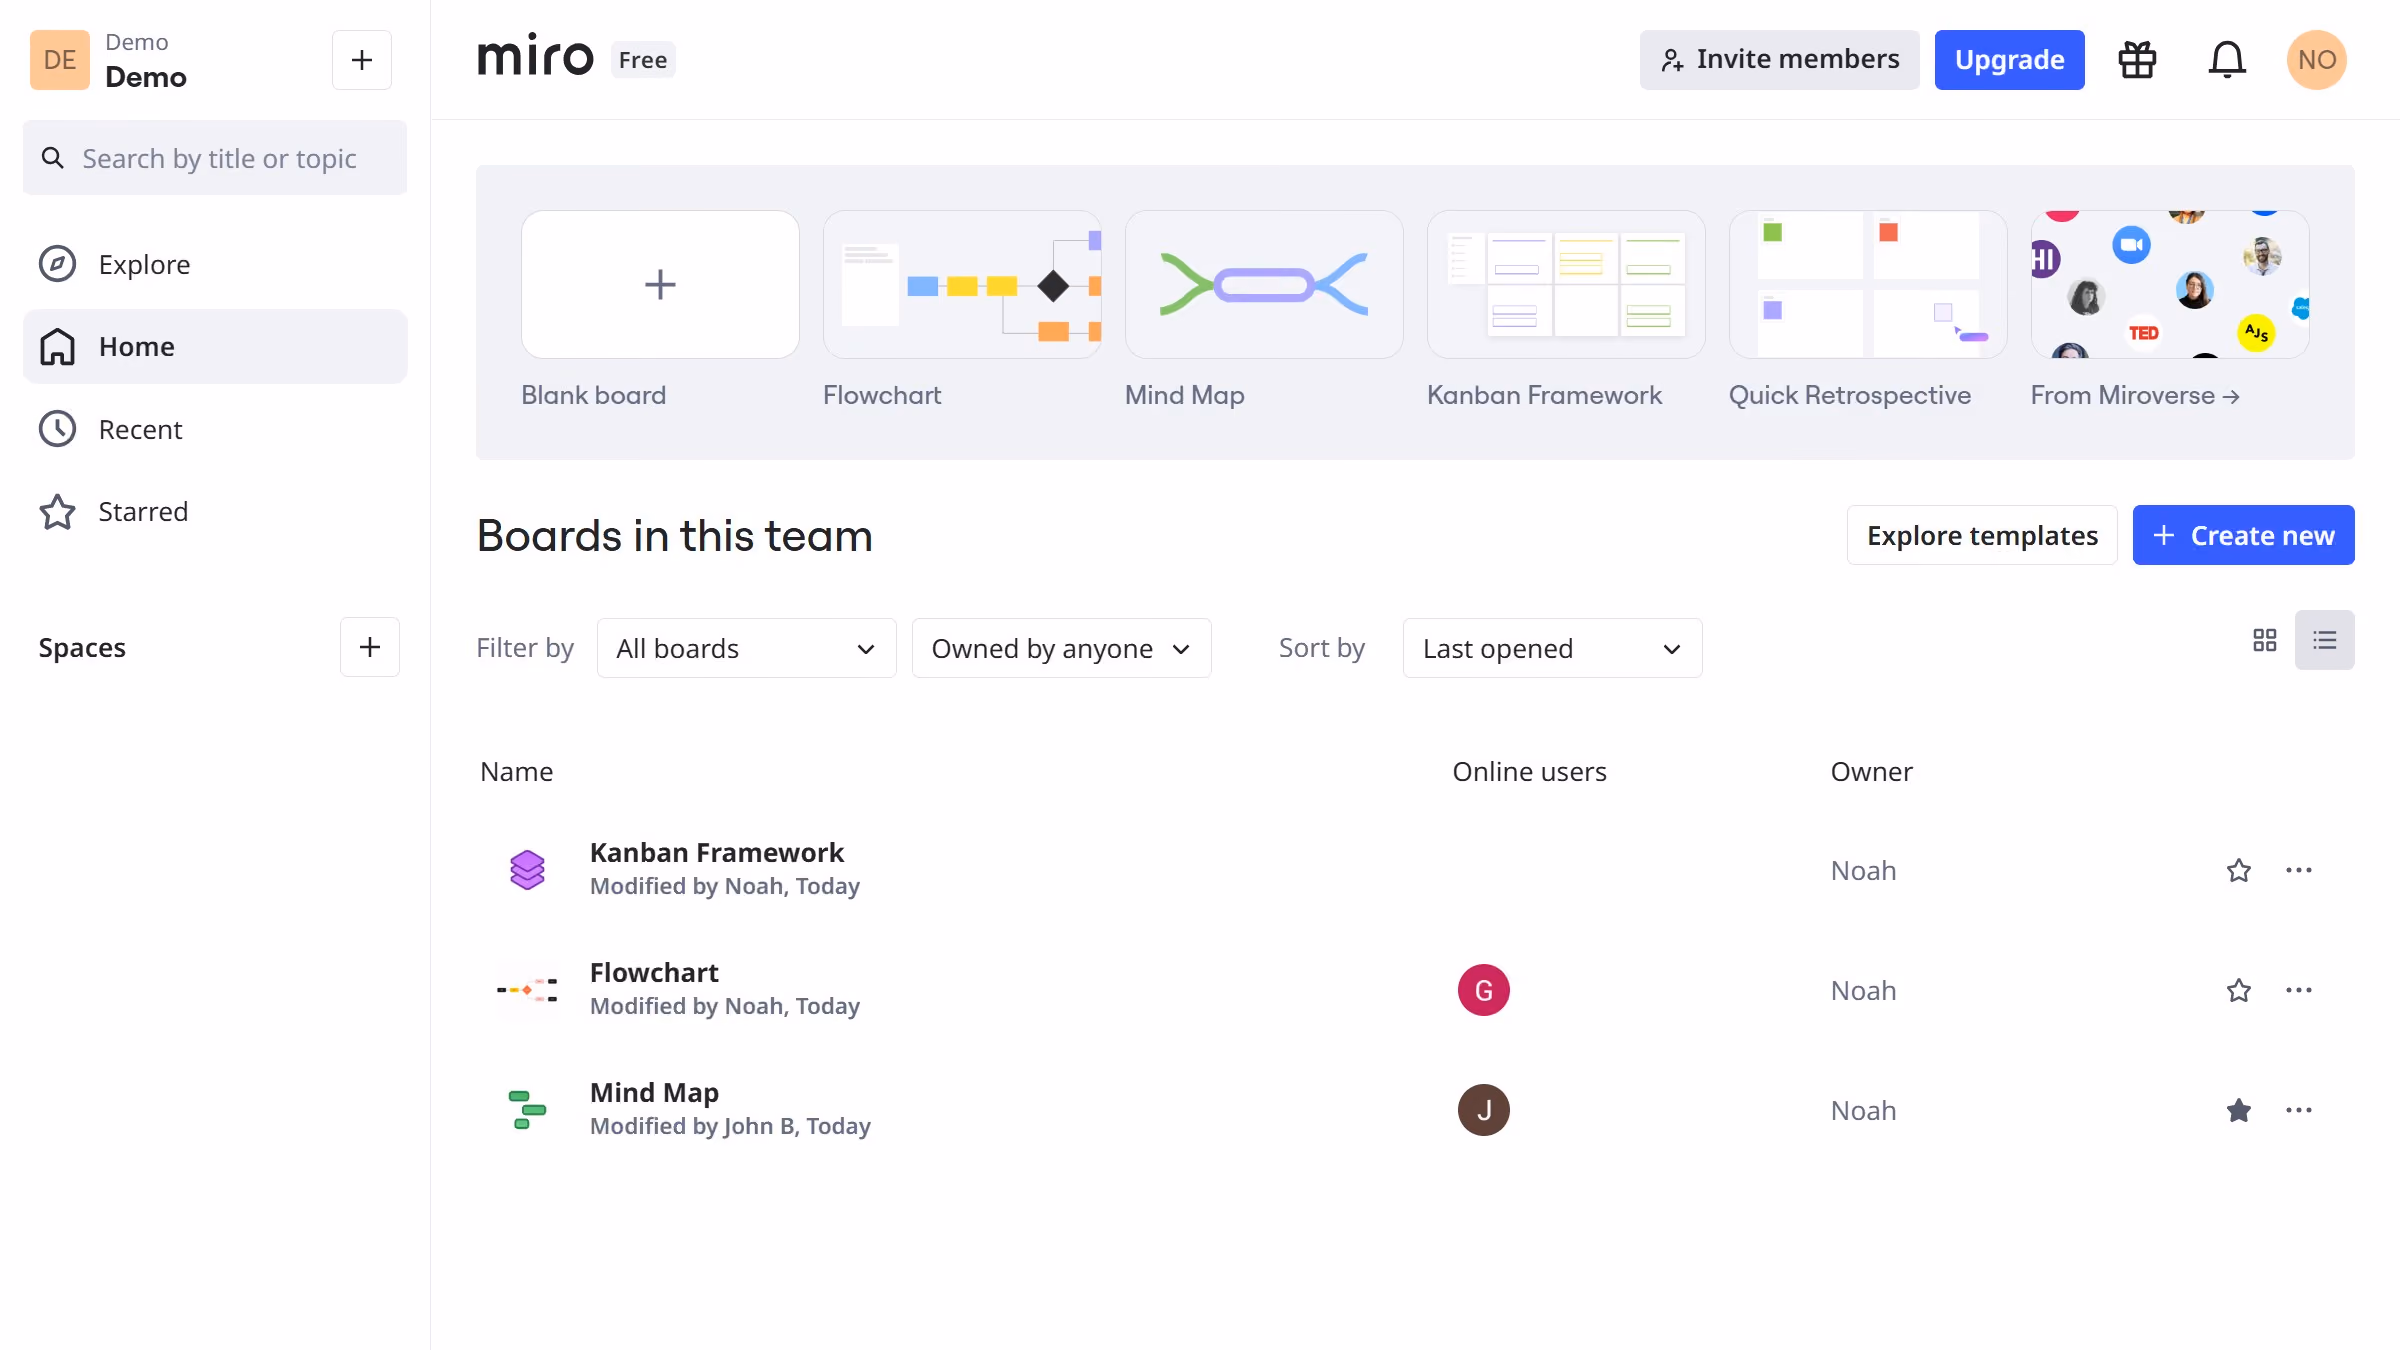This screenshot has height=1350, width=2400.
Task: Click the Create new button
Action: 2243,535
